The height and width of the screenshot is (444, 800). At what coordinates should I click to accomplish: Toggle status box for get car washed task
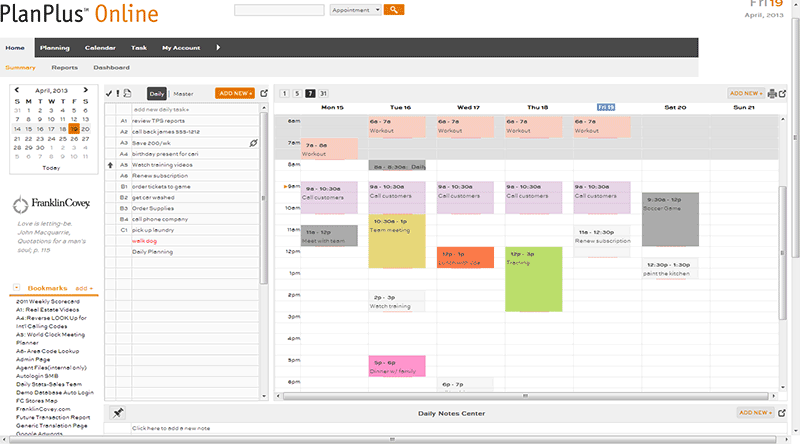tap(110, 198)
